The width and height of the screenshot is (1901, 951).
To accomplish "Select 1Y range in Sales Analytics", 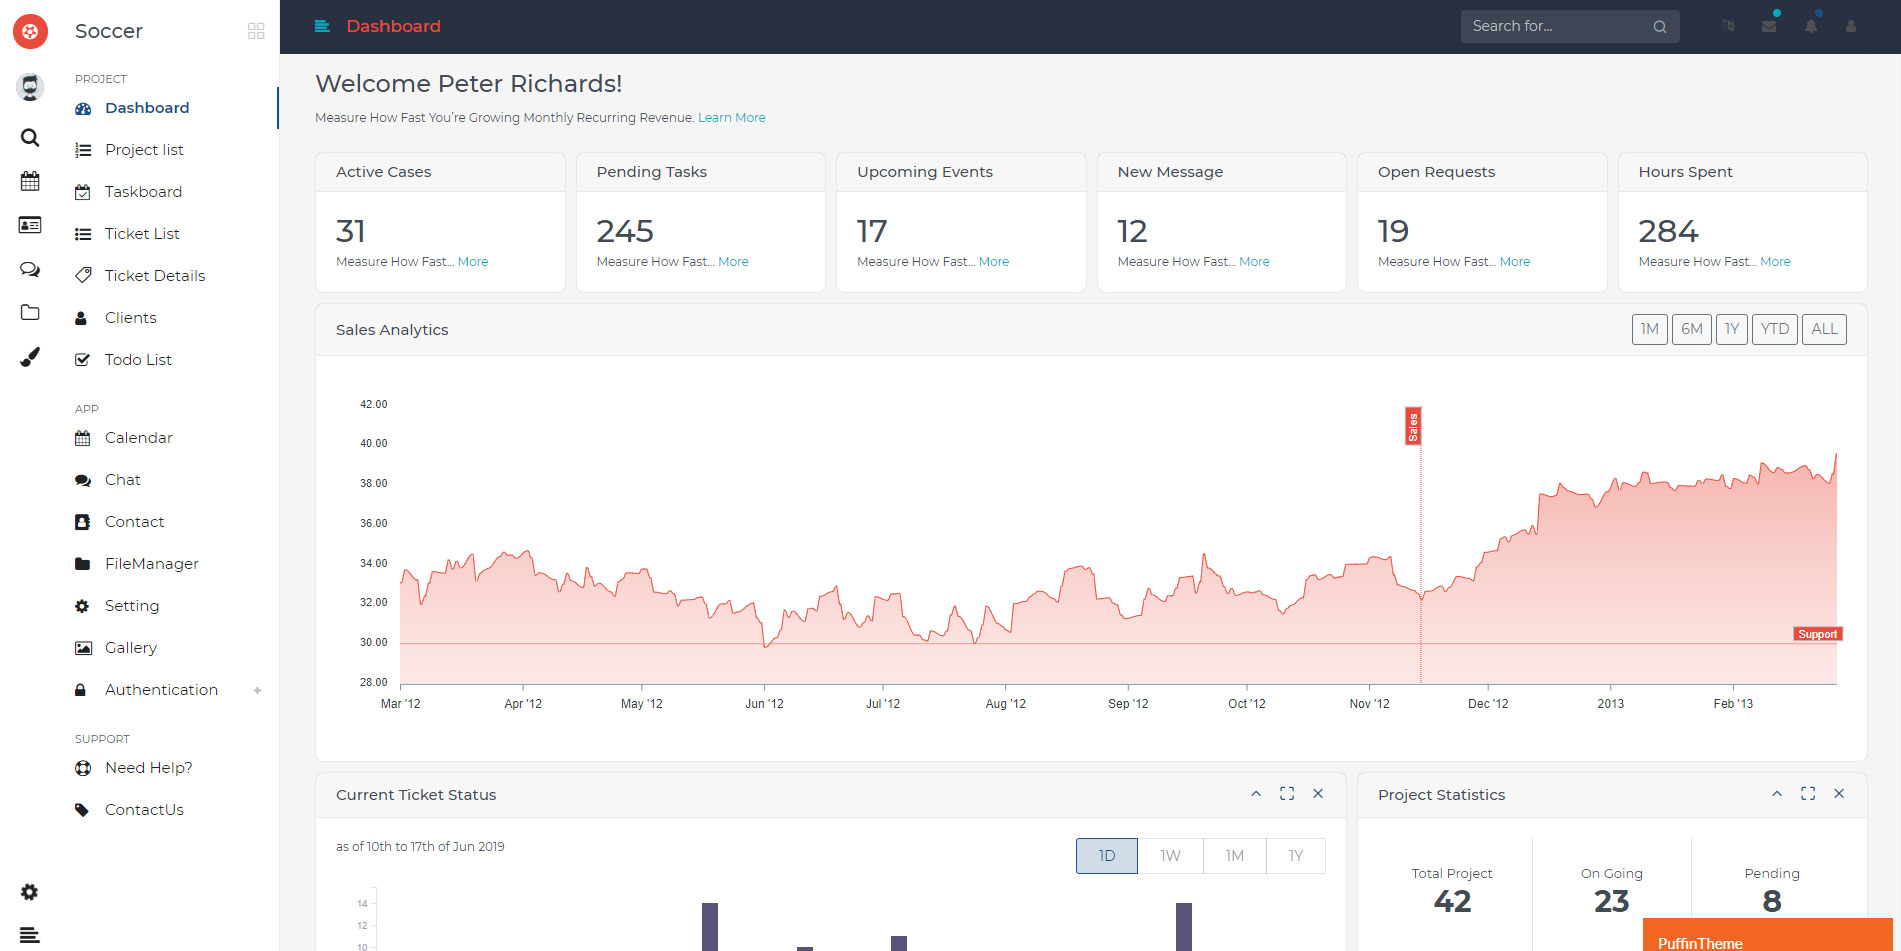I will pos(1732,329).
